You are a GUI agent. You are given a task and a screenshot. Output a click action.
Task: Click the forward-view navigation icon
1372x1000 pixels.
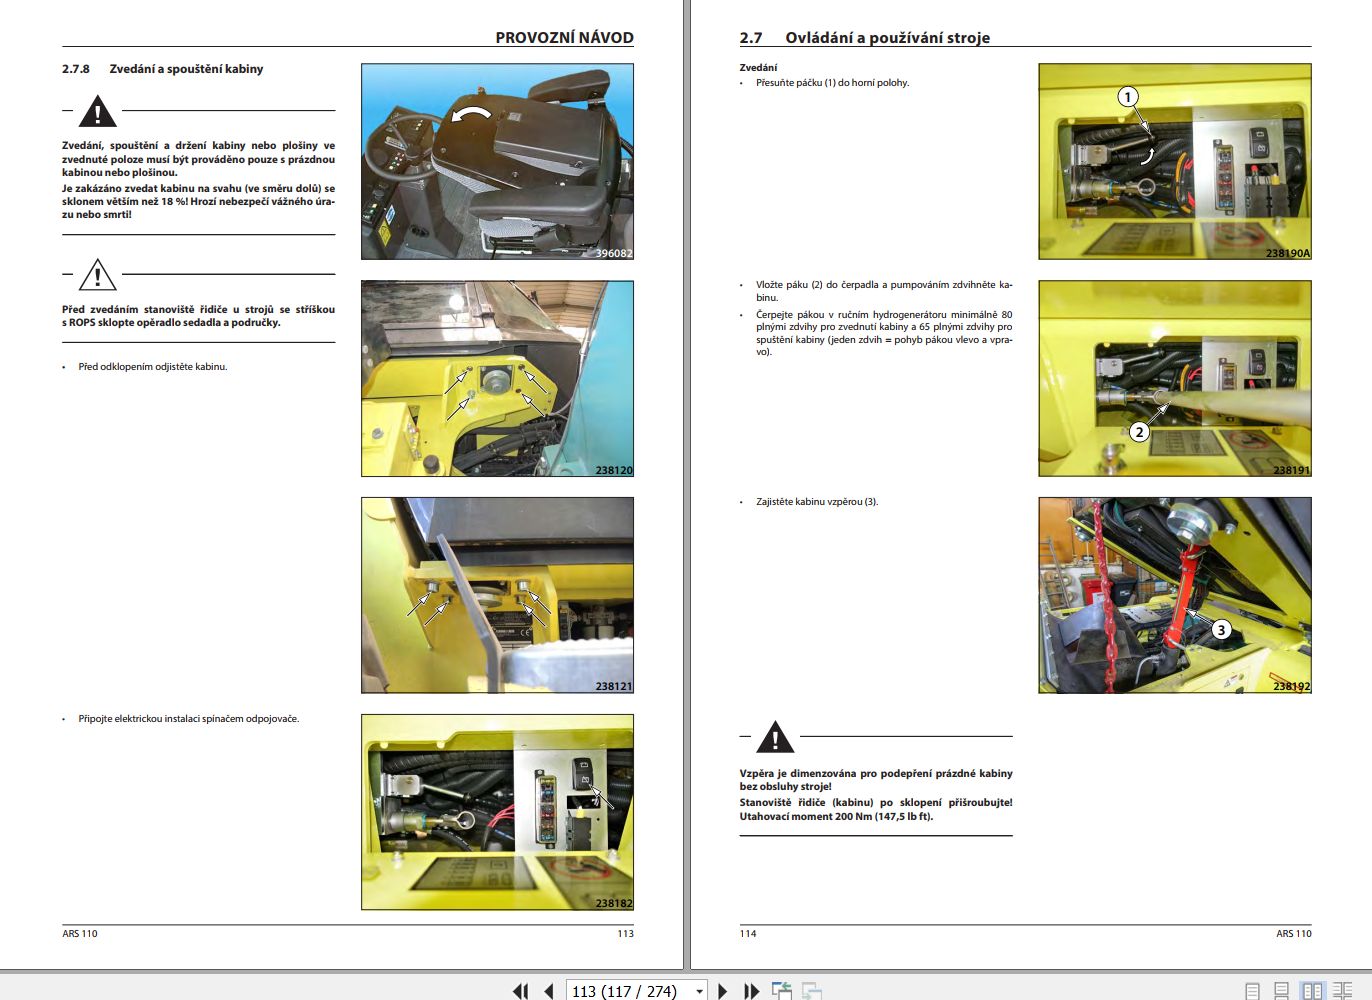click(x=811, y=990)
